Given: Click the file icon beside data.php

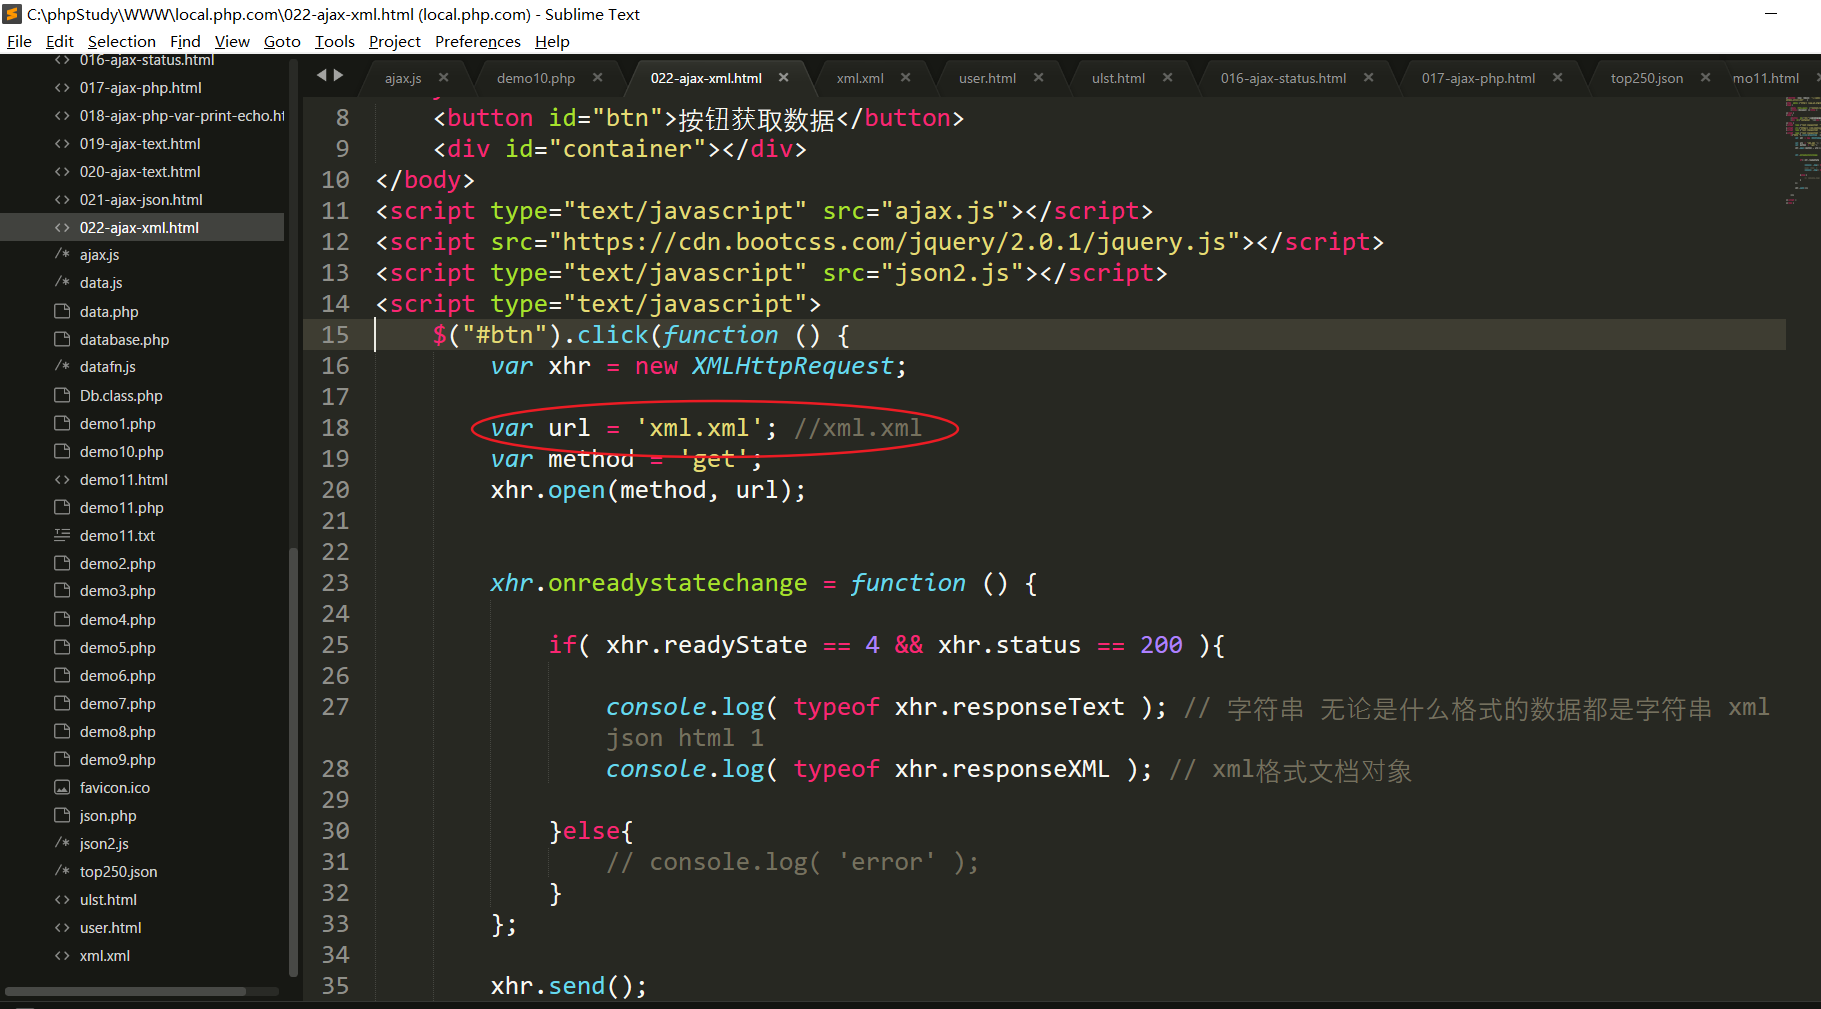Looking at the screenshot, I should [62, 312].
